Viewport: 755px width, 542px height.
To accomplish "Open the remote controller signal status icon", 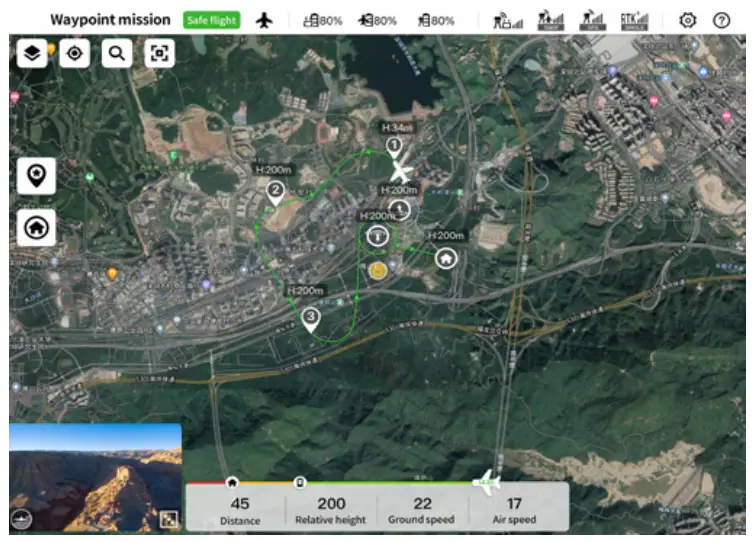I will click(508, 21).
